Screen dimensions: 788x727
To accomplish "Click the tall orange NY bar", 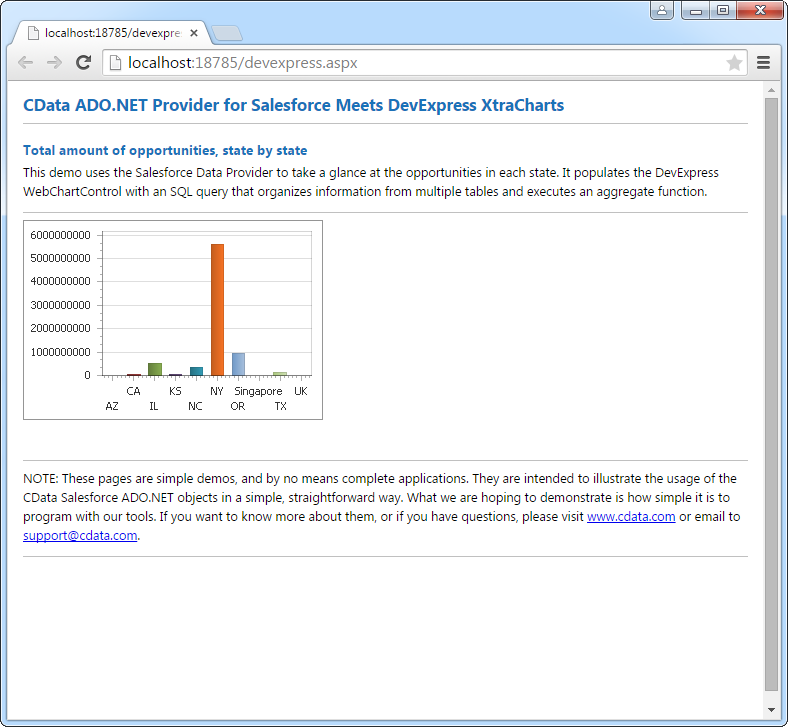I will [x=217, y=309].
